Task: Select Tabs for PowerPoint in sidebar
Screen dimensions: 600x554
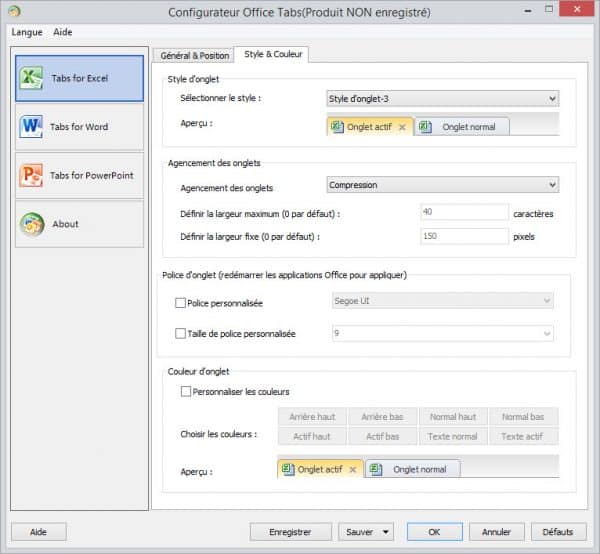Action: pos(80,175)
